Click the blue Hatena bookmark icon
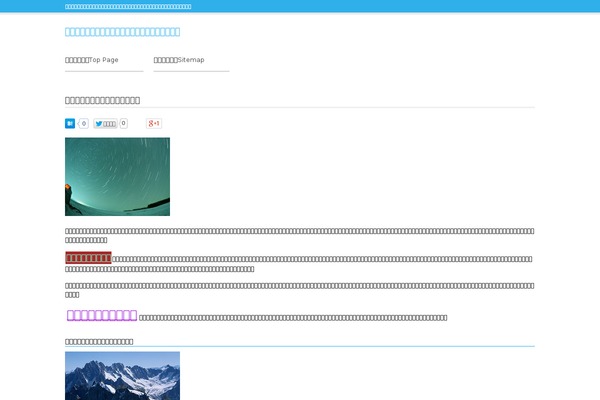This screenshot has height=400, width=600. (x=70, y=123)
